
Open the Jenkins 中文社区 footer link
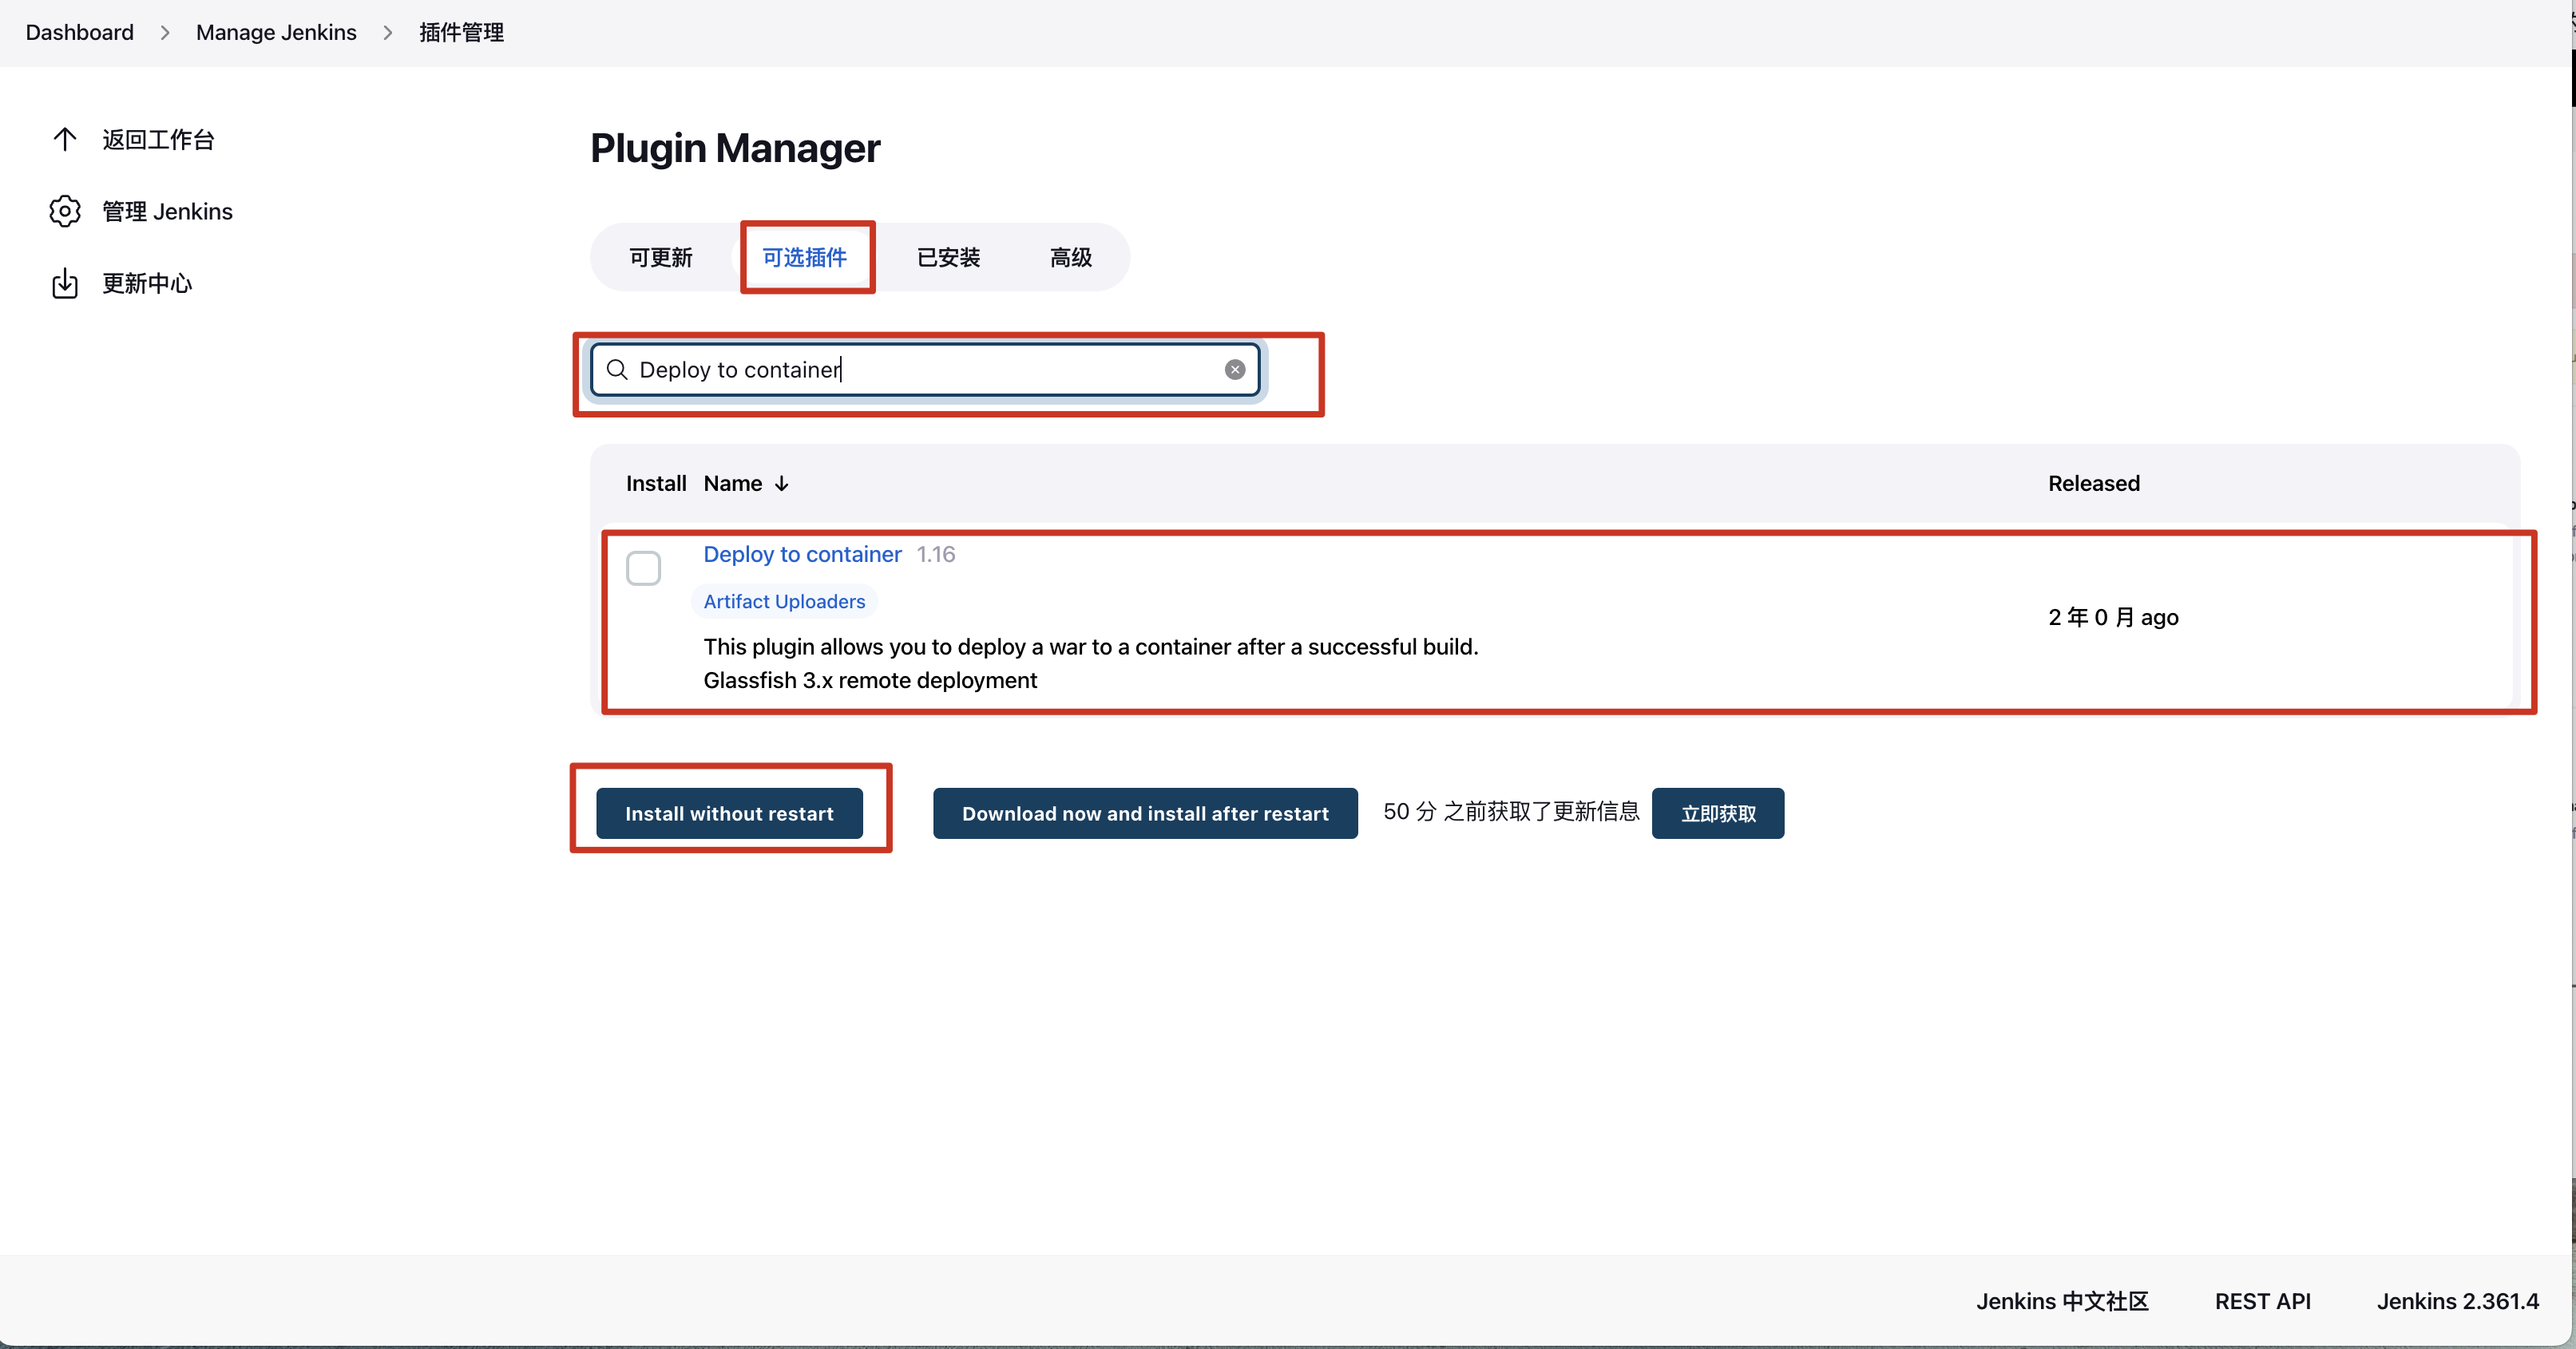pyautogui.click(x=2062, y=1301)
